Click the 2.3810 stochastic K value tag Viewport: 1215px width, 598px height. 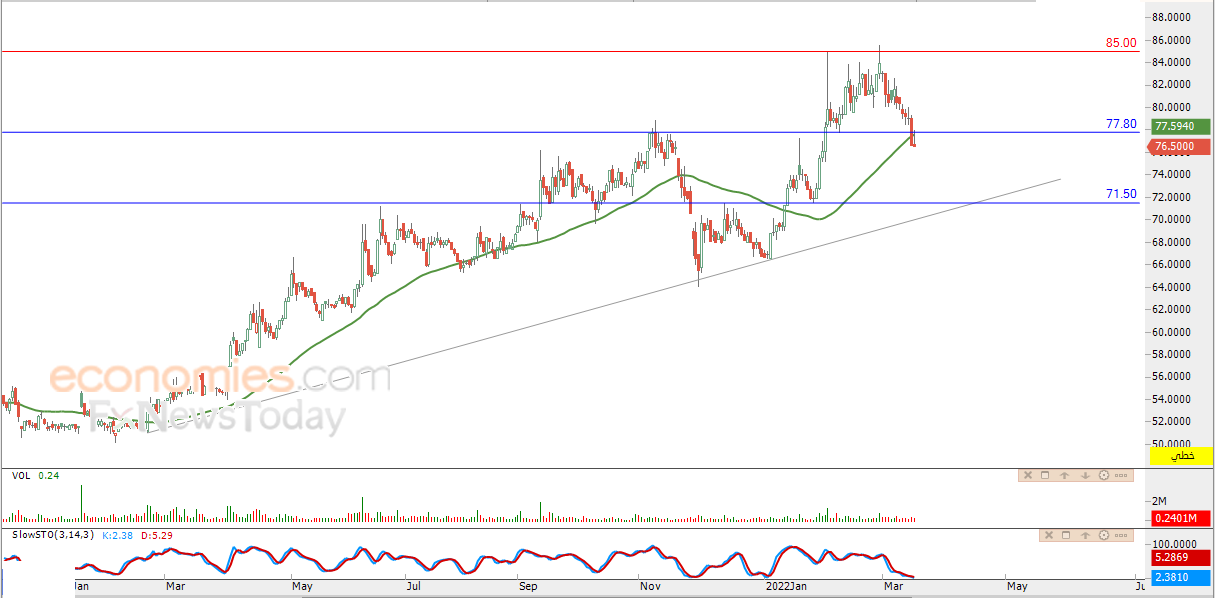tap(1181, 577)
